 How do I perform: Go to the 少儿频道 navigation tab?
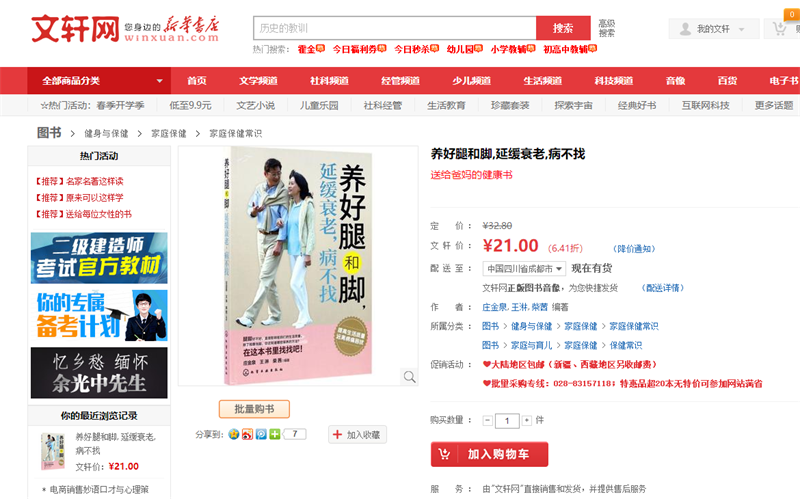tap(471, 81)
